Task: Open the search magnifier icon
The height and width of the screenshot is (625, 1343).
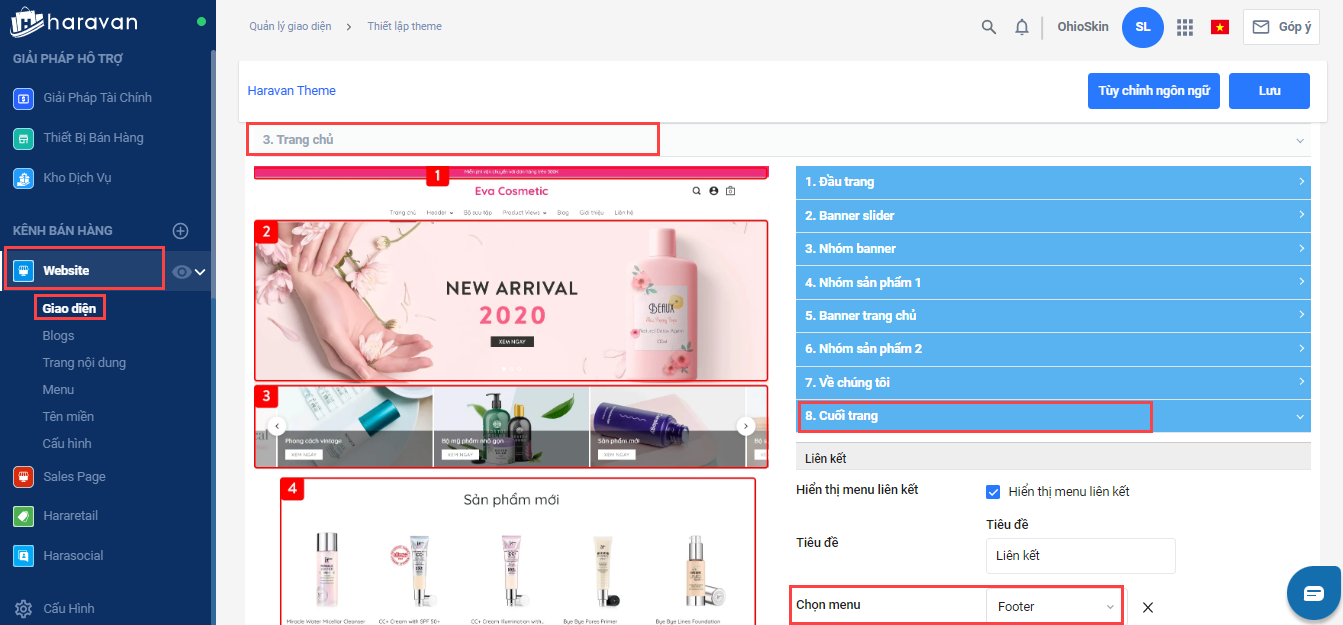Action: pos(989,27)
